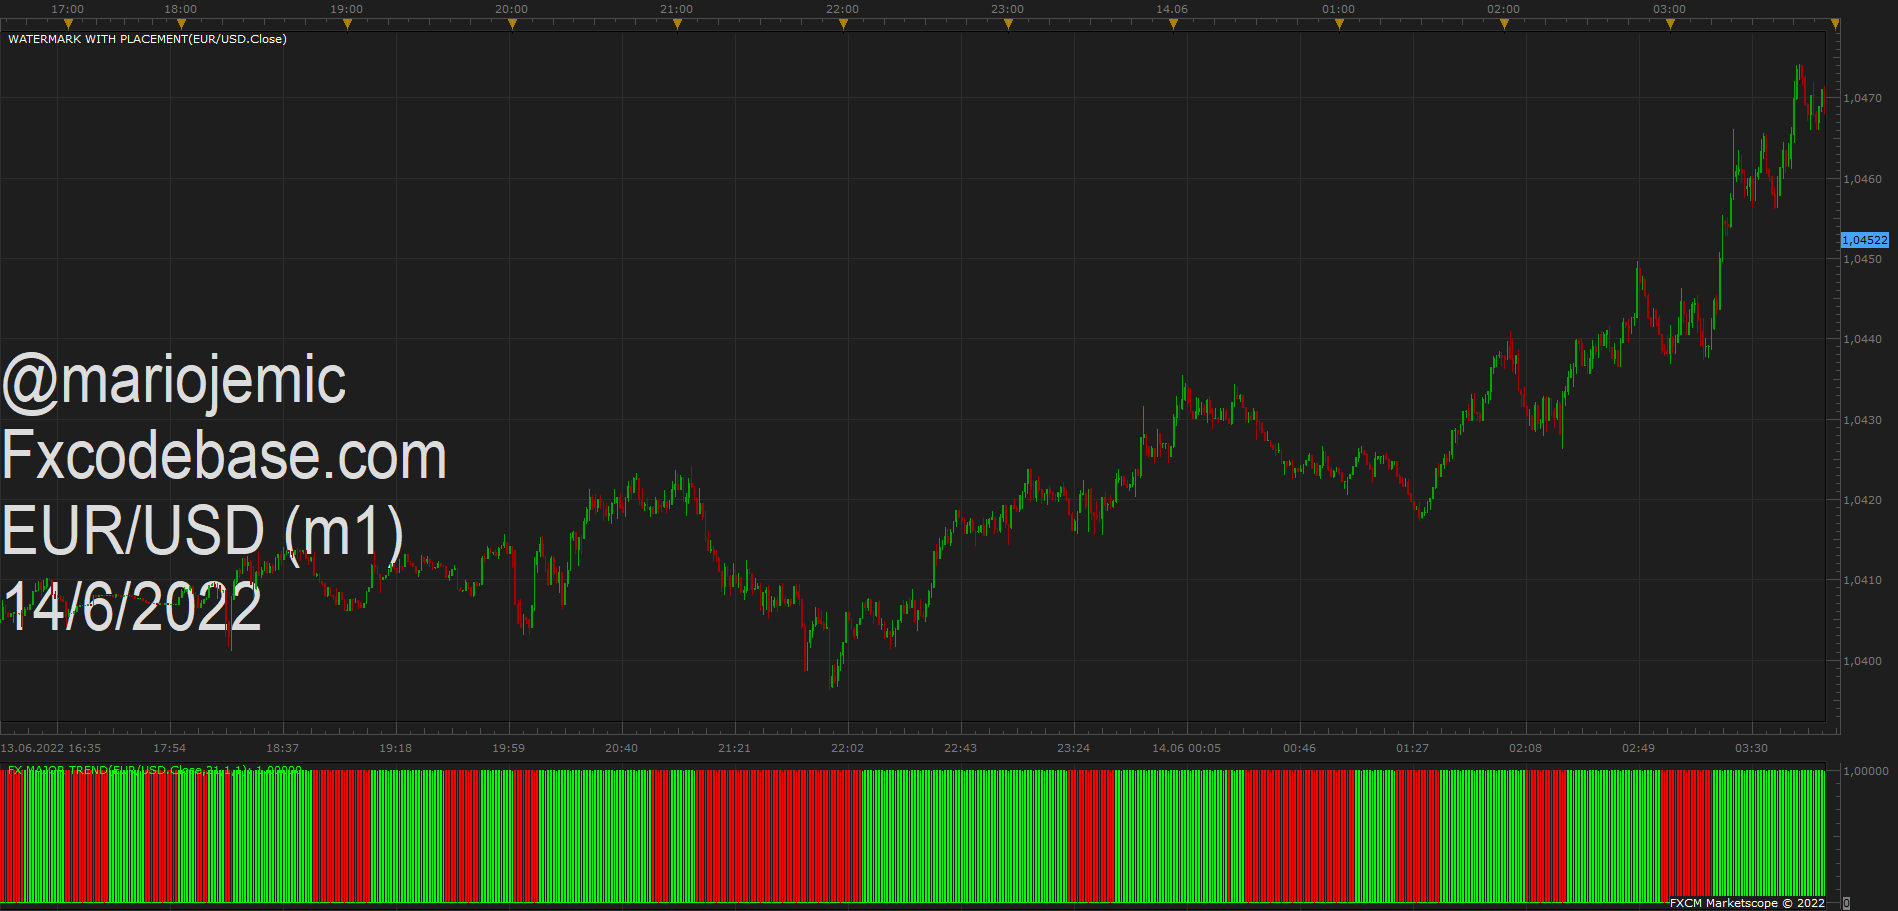Image resolution: width=1898 pixels, height=911 pixels.
Task: Select the 22:02 bottom time label
Action: coord(848,748)
